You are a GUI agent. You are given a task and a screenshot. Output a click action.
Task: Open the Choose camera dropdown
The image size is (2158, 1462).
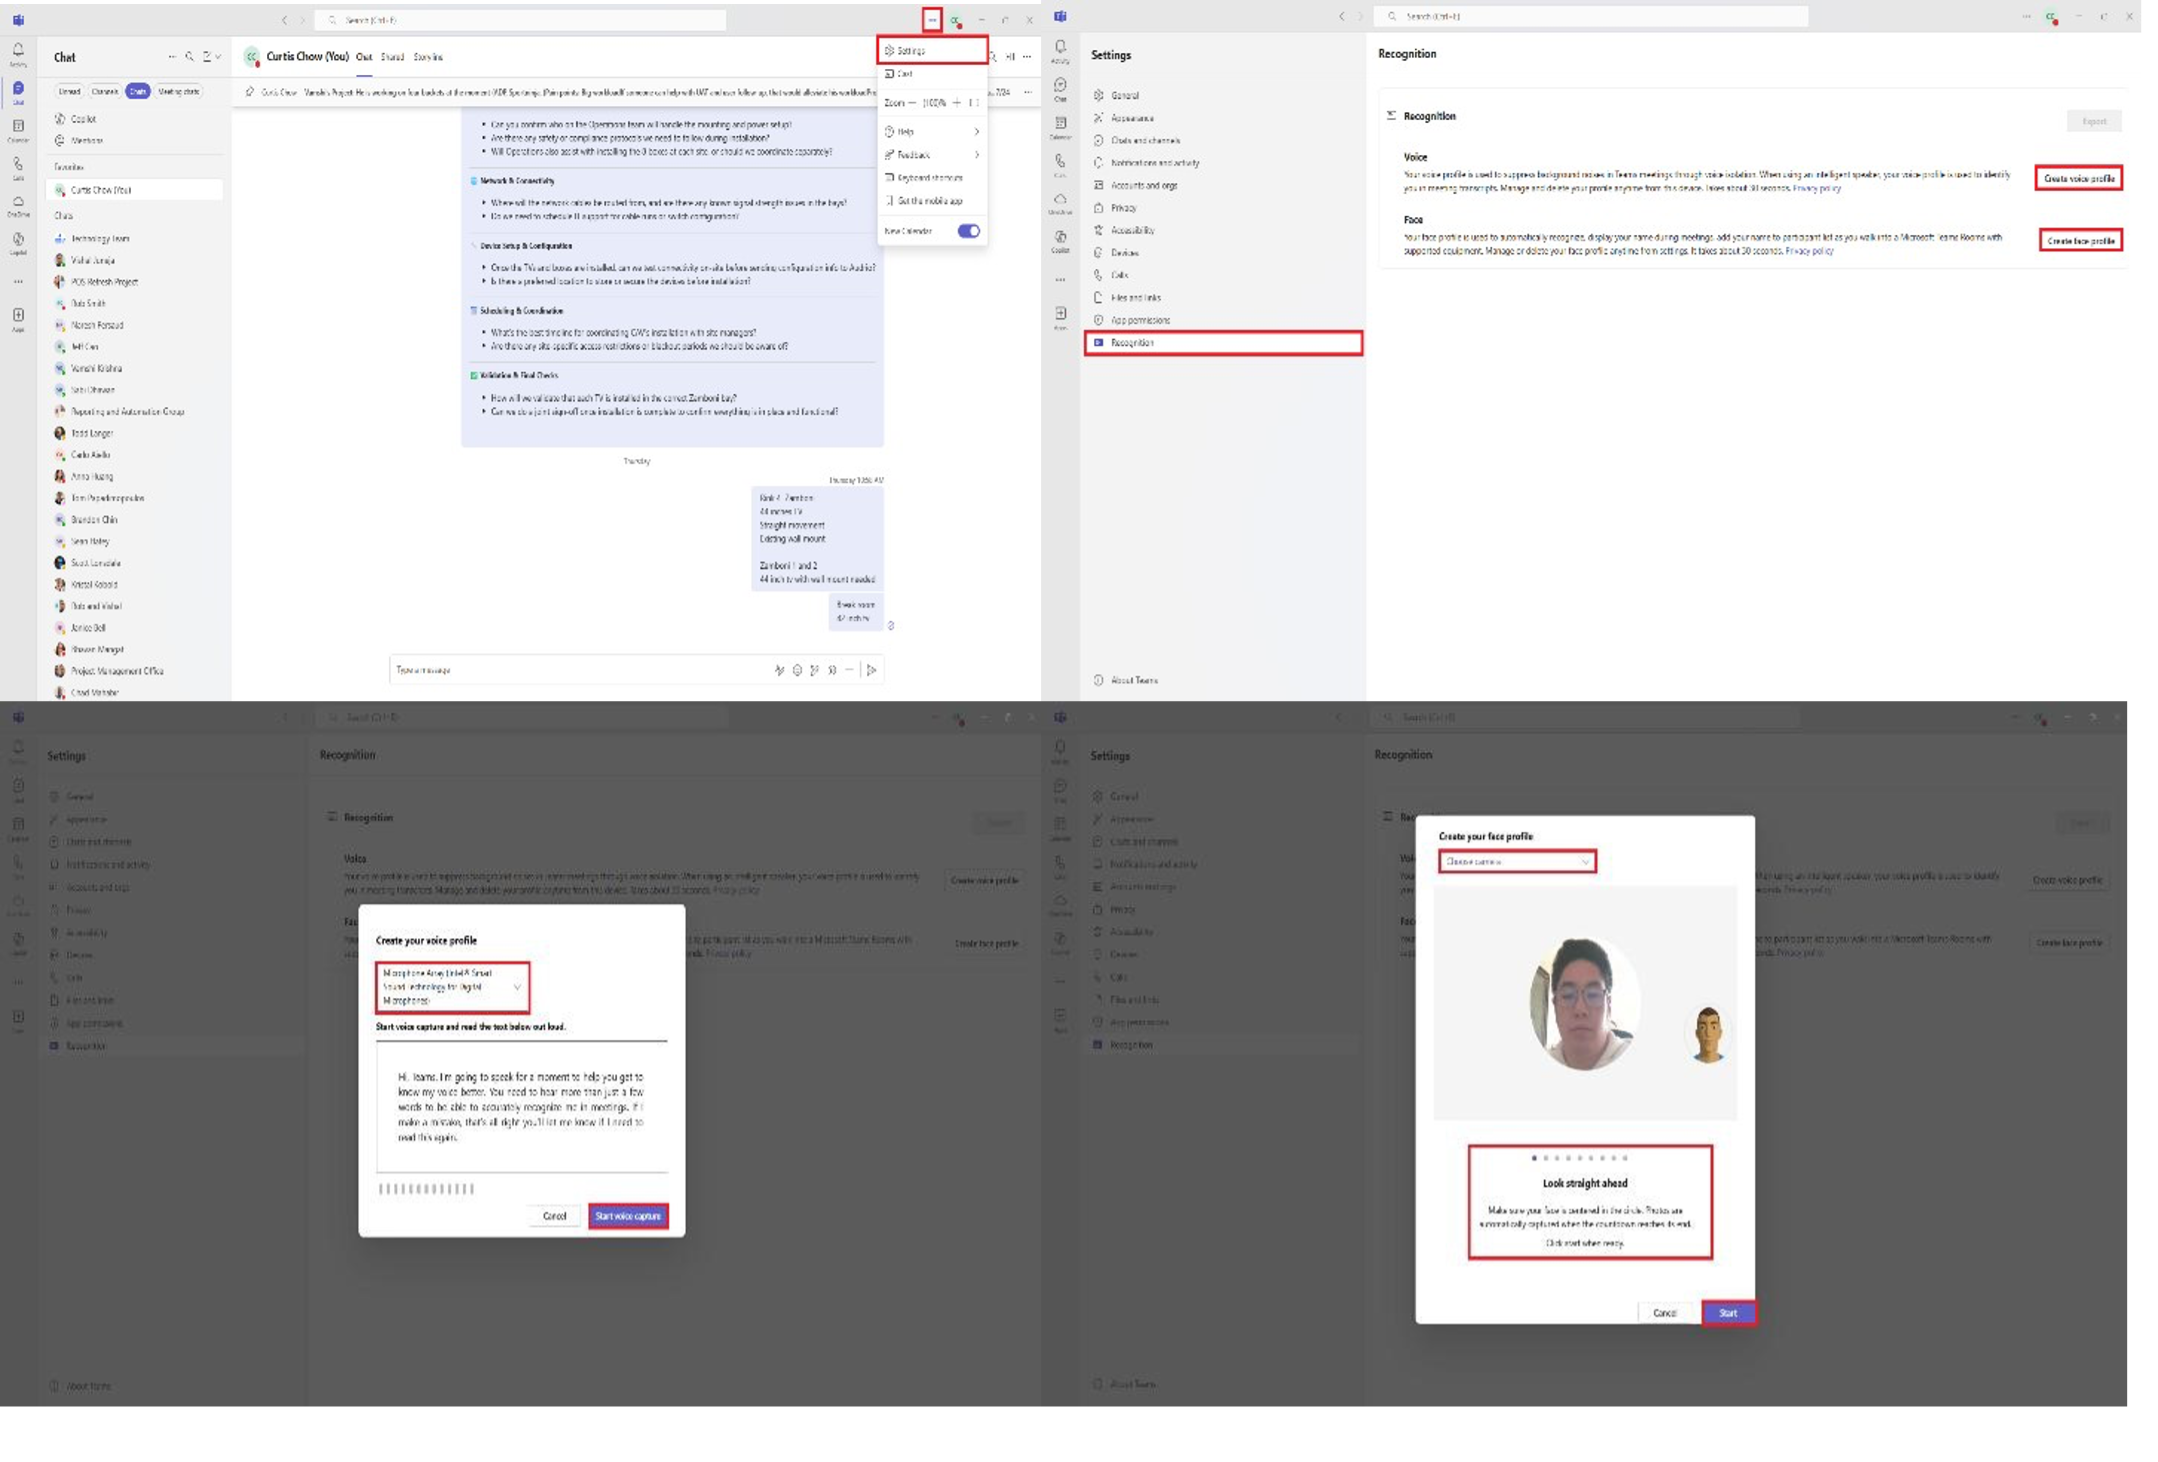coord(1517,862)
